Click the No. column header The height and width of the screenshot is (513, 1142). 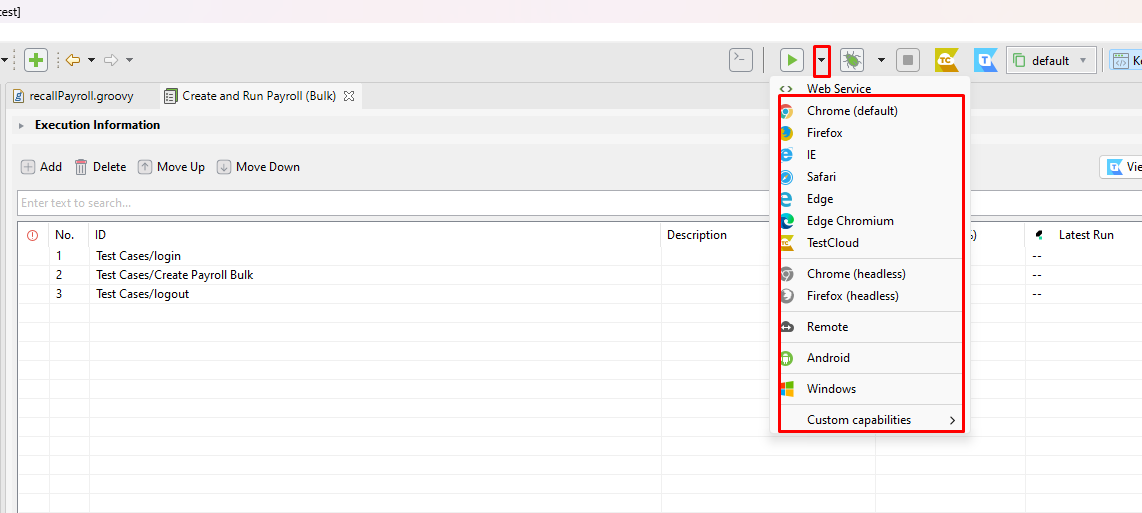pyautogui.click(x=69, y=235)
